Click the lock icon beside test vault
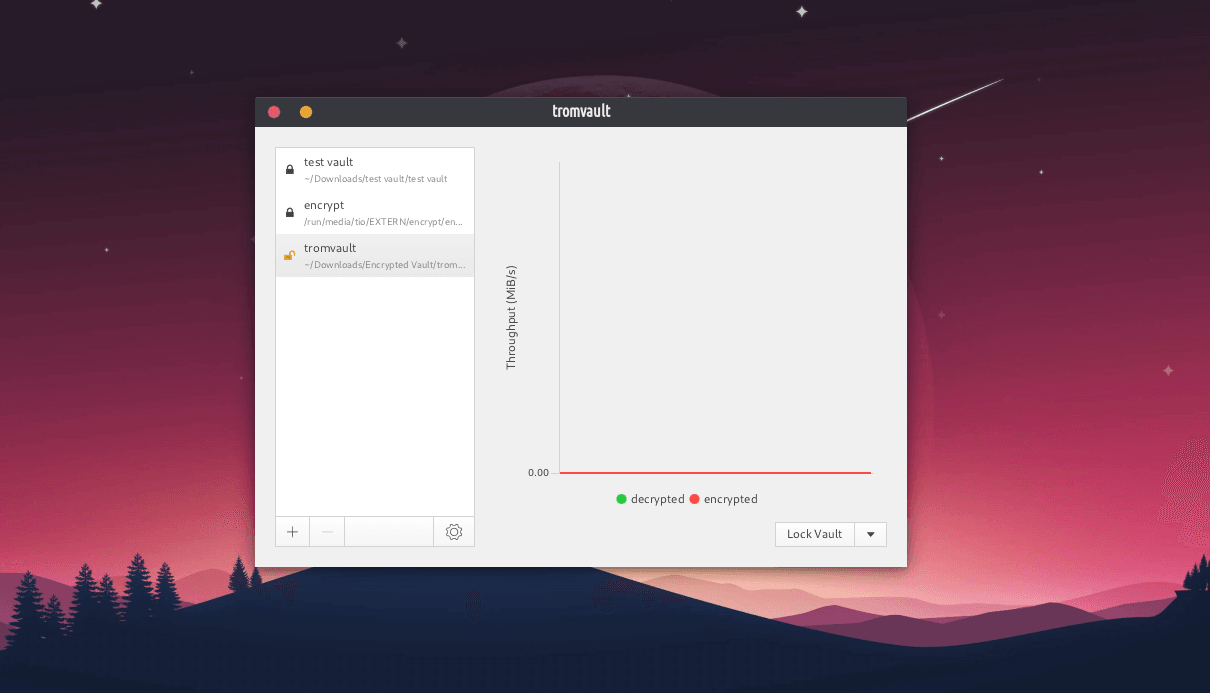 [x=290, y=170]
